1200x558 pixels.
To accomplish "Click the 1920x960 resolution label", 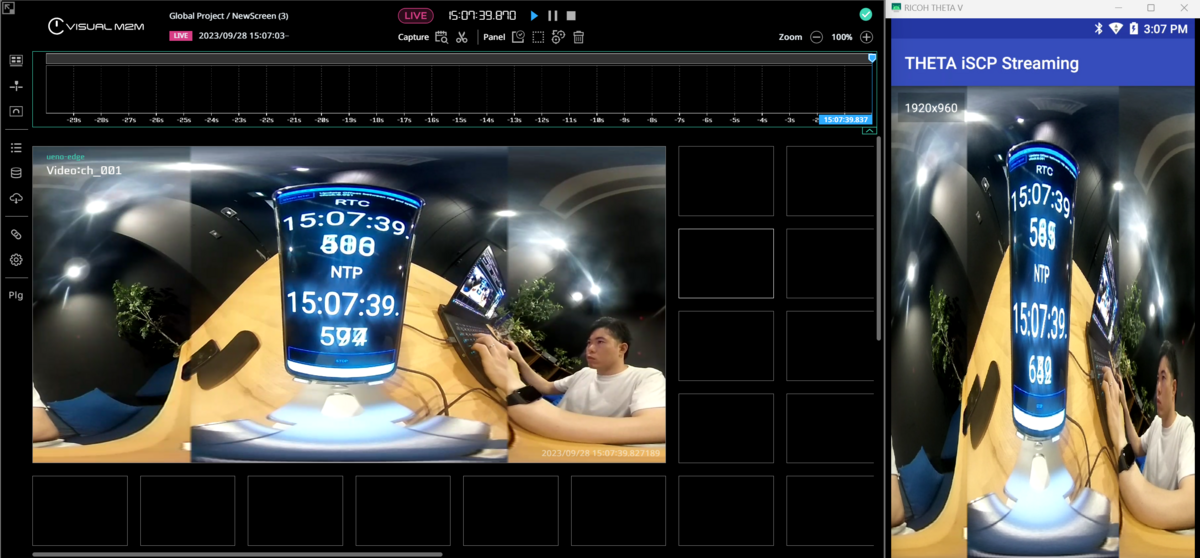I will coord(931,107).
